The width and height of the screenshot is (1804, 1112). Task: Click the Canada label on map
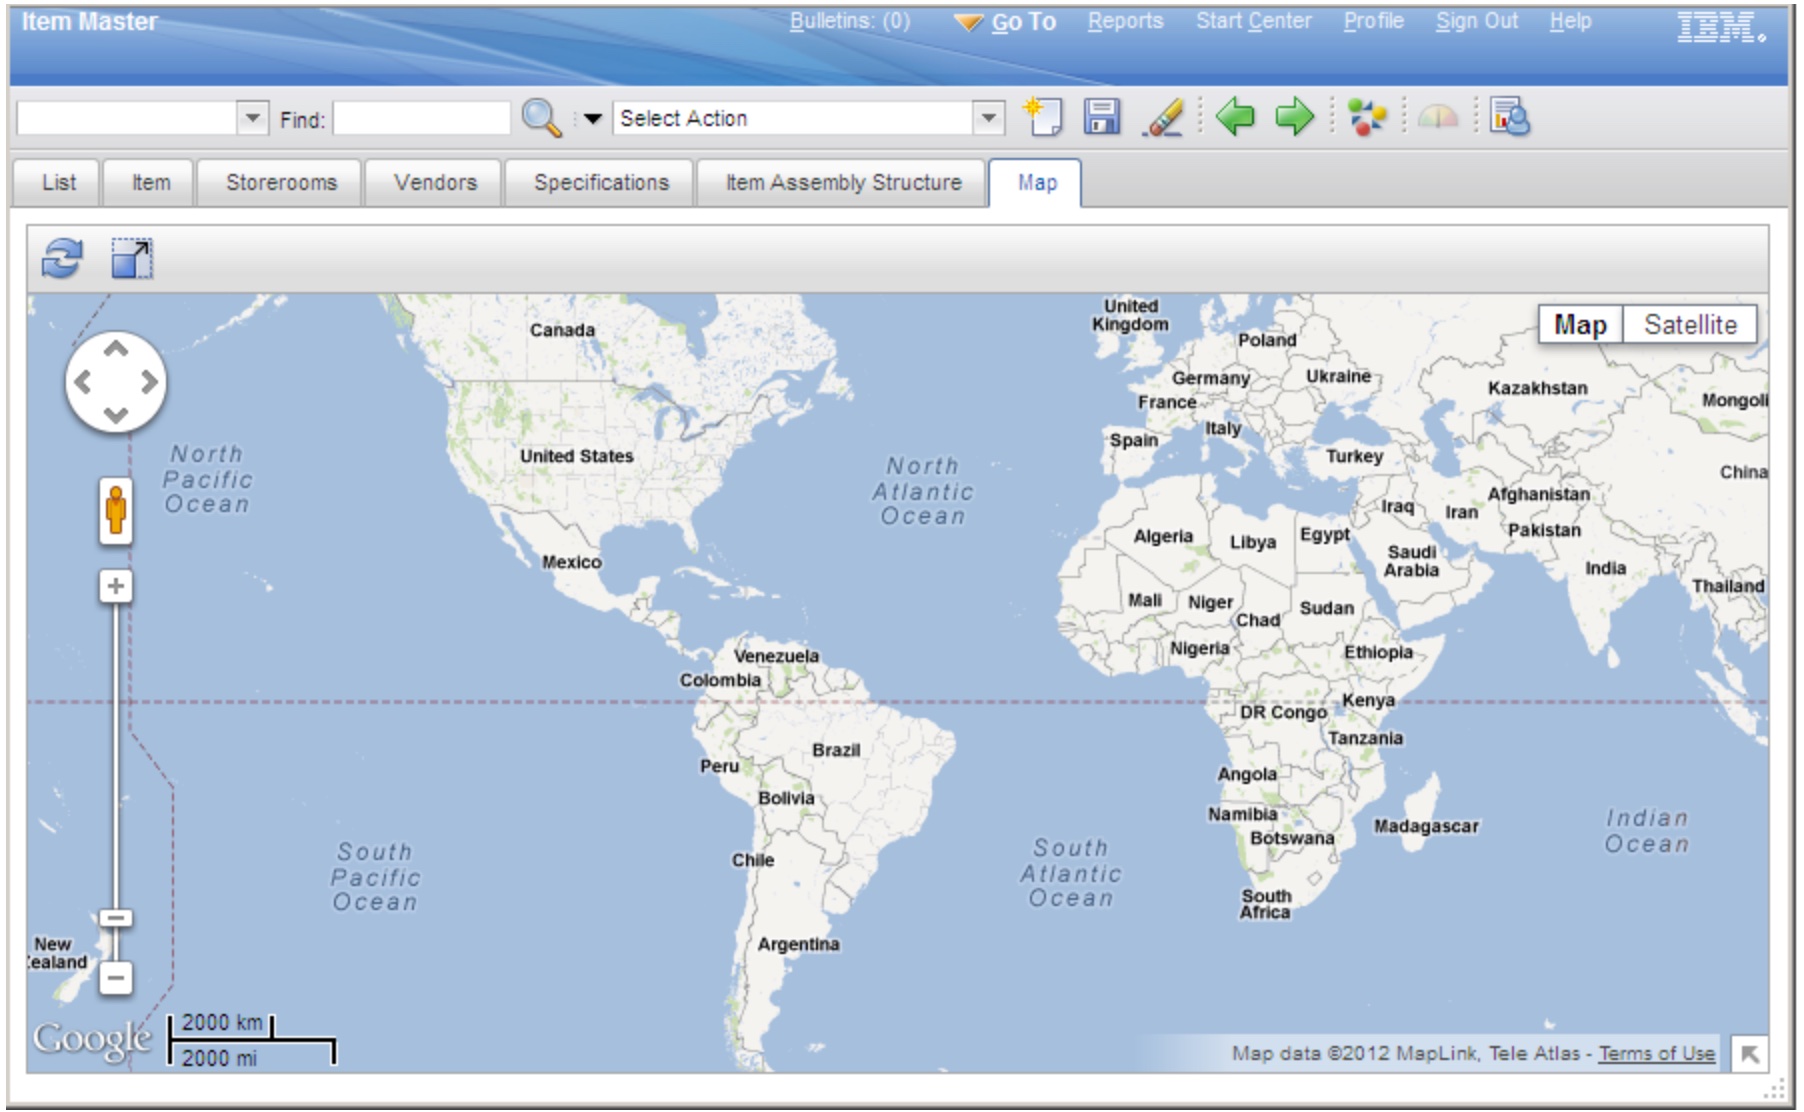click(x=562, y=330)
